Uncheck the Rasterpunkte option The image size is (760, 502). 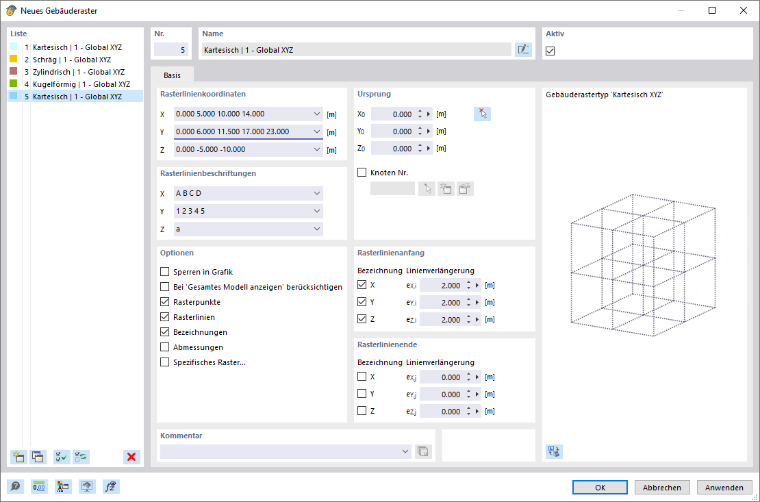pyautogui.click(x=164, y=302)
